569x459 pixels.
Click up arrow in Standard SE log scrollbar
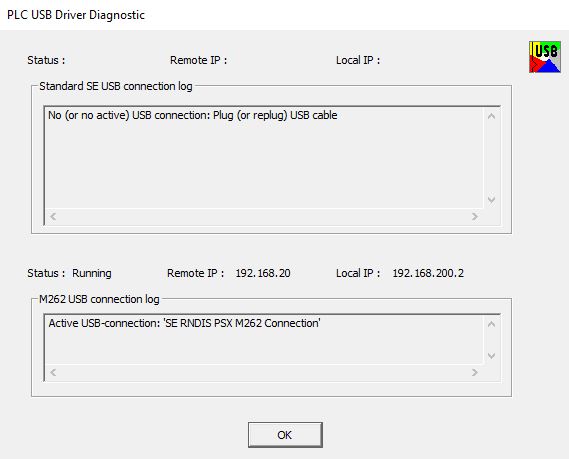point(491,116)
